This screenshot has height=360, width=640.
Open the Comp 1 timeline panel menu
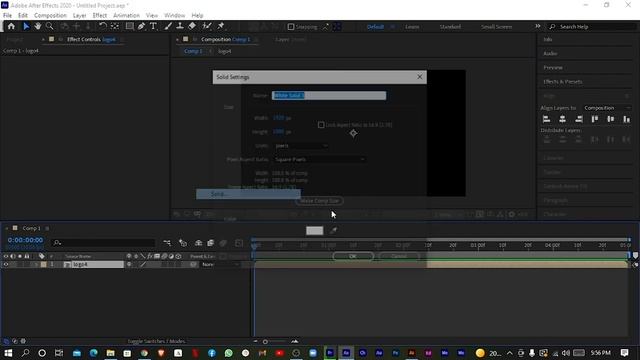tap(47, 228)
